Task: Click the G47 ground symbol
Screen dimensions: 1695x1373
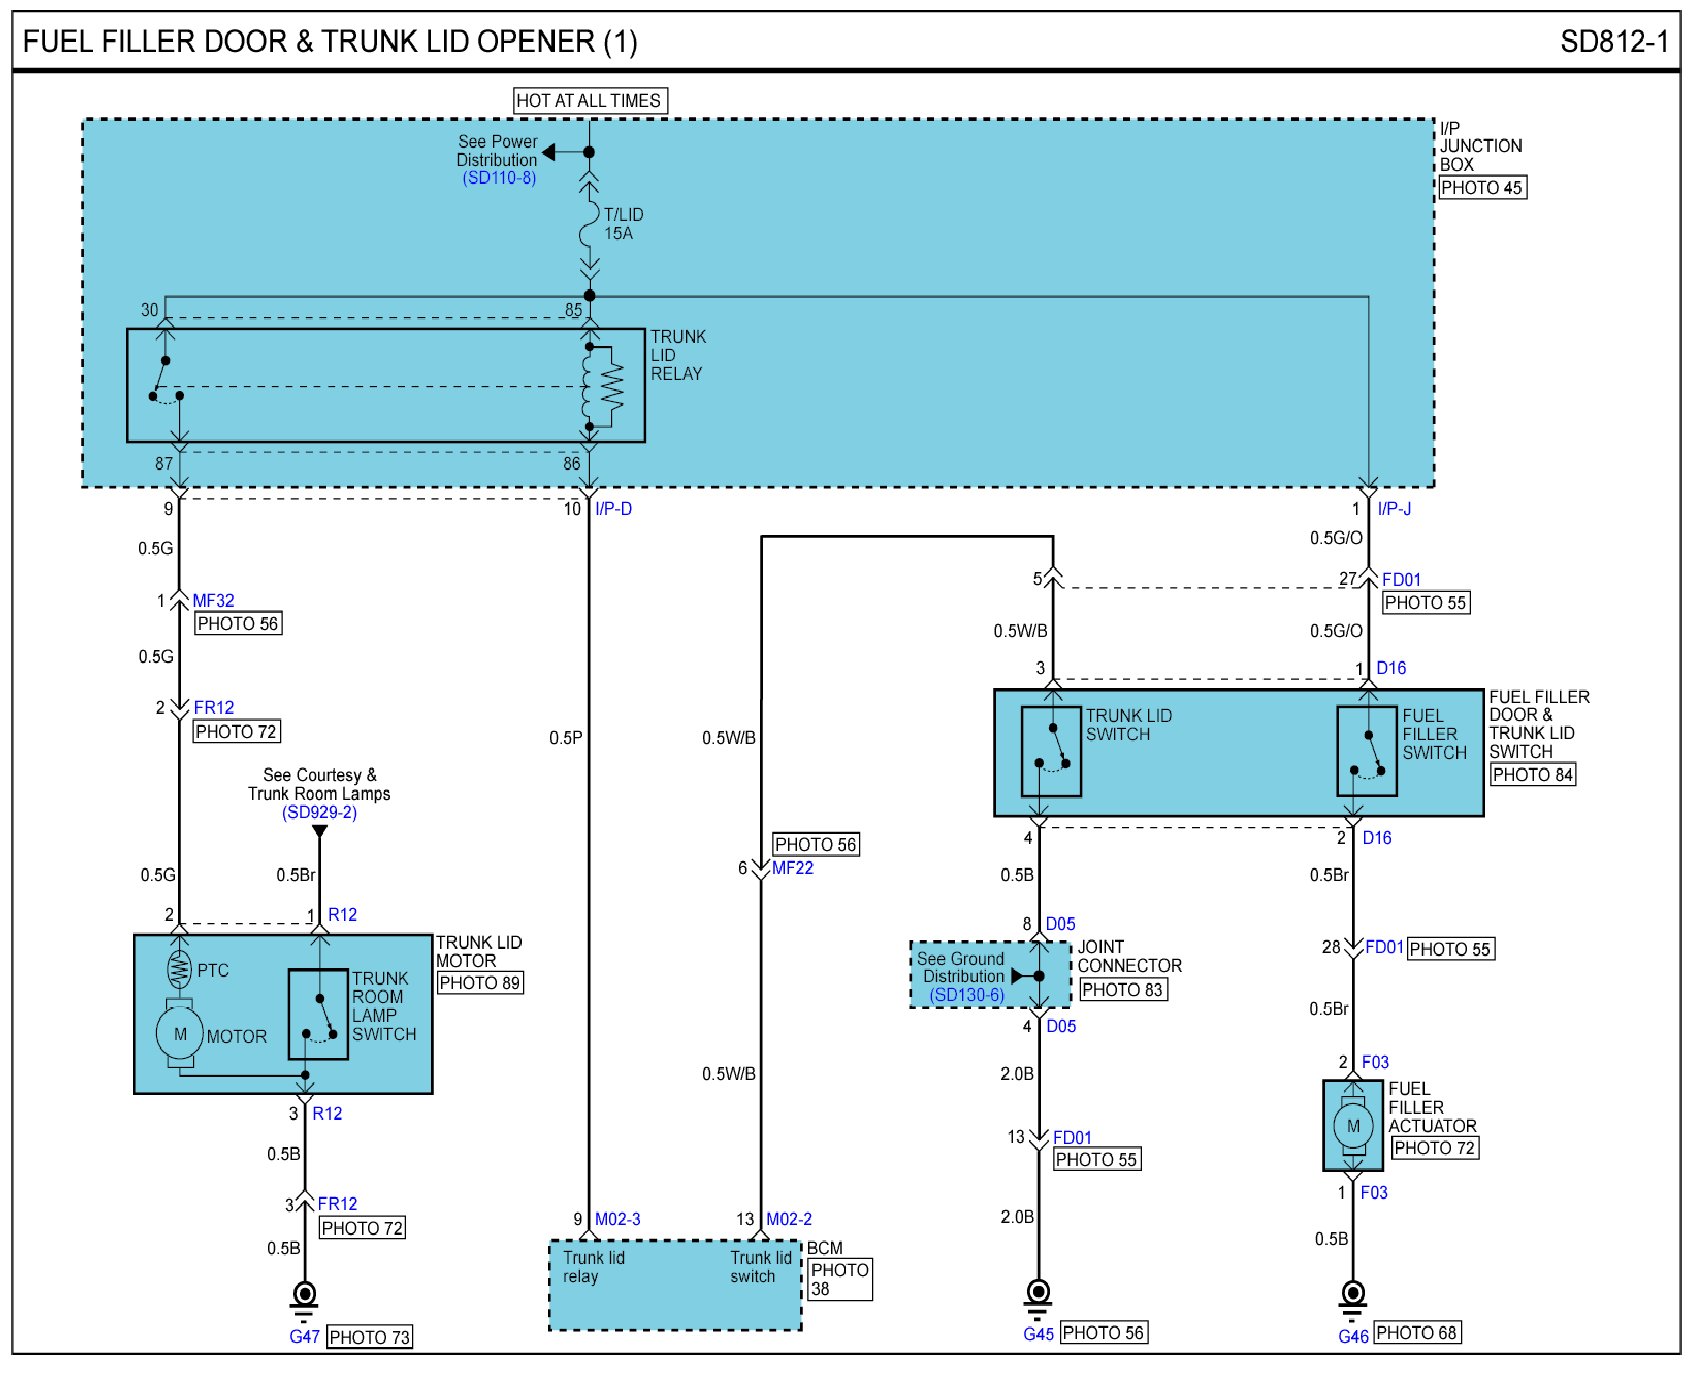Action: coord(304,1297)
